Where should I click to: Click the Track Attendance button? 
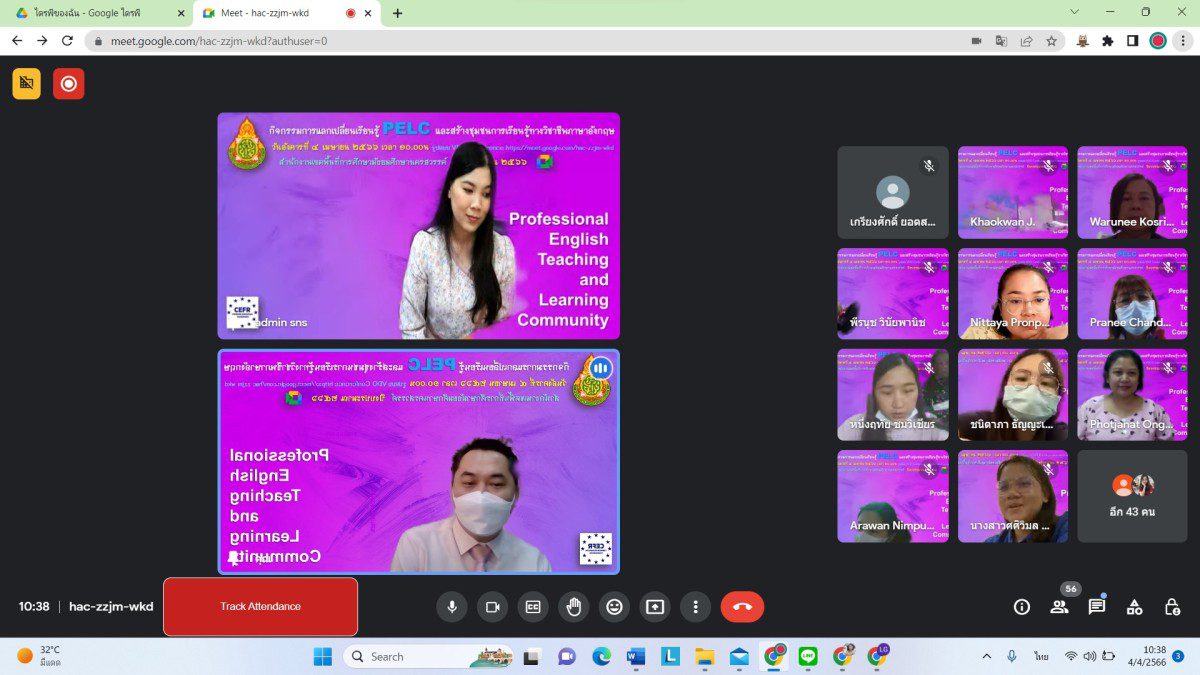[260, 606]
